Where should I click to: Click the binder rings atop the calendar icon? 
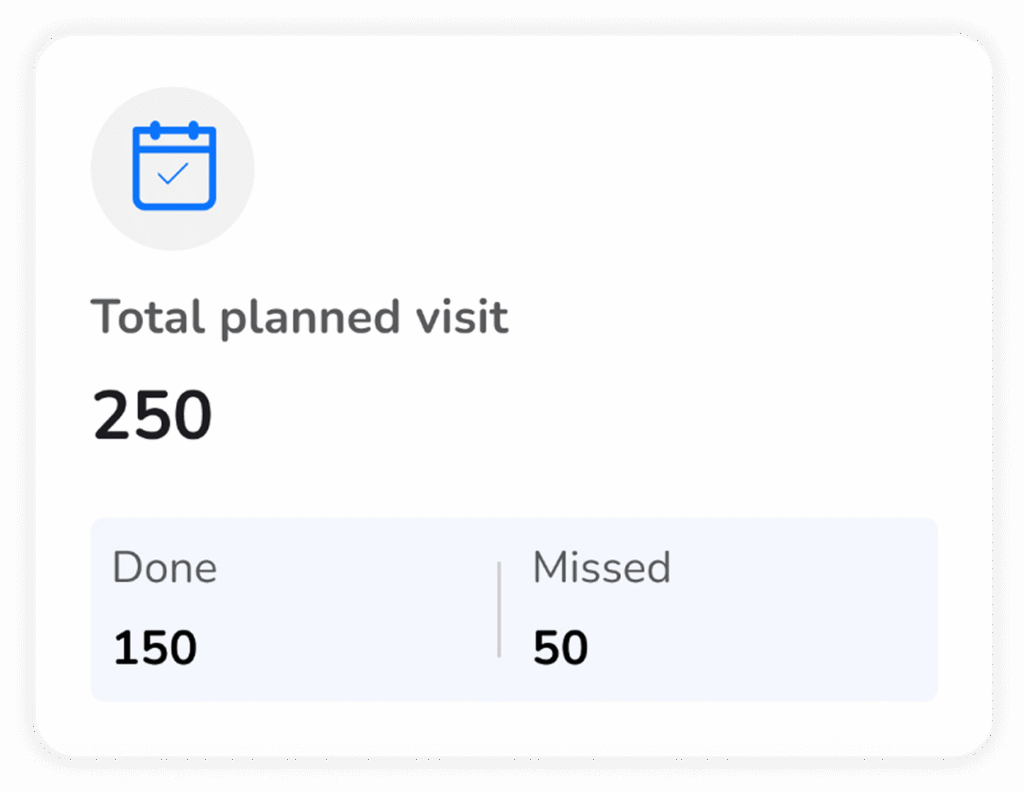[174, 128]
